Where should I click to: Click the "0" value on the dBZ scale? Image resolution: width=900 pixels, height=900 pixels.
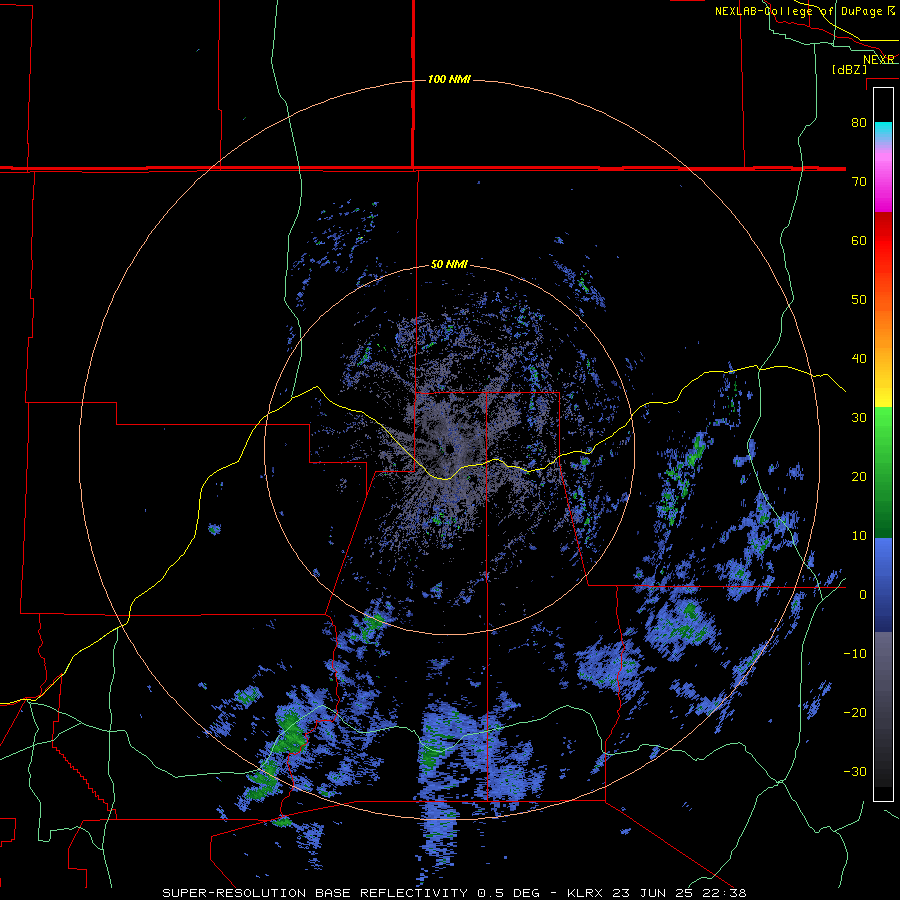(863, 596)
